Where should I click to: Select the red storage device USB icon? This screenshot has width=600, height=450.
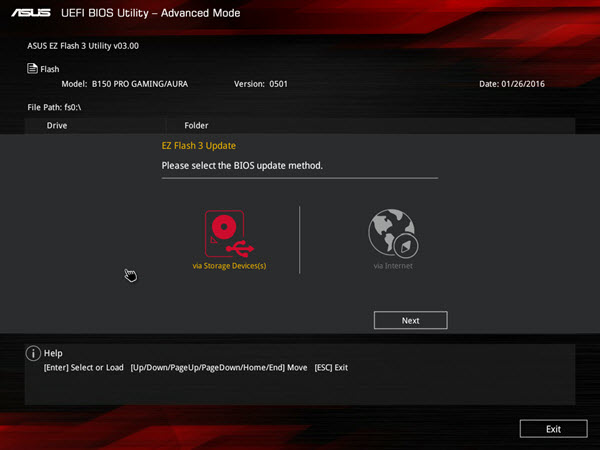click(229, 233)
